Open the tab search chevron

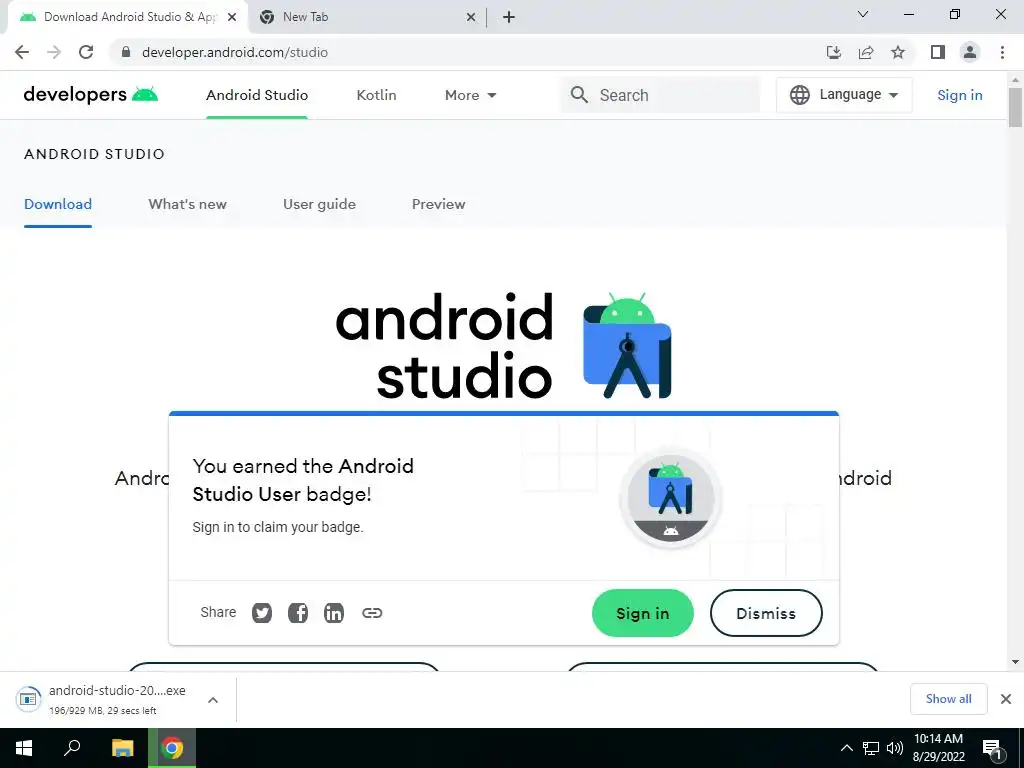863,14
